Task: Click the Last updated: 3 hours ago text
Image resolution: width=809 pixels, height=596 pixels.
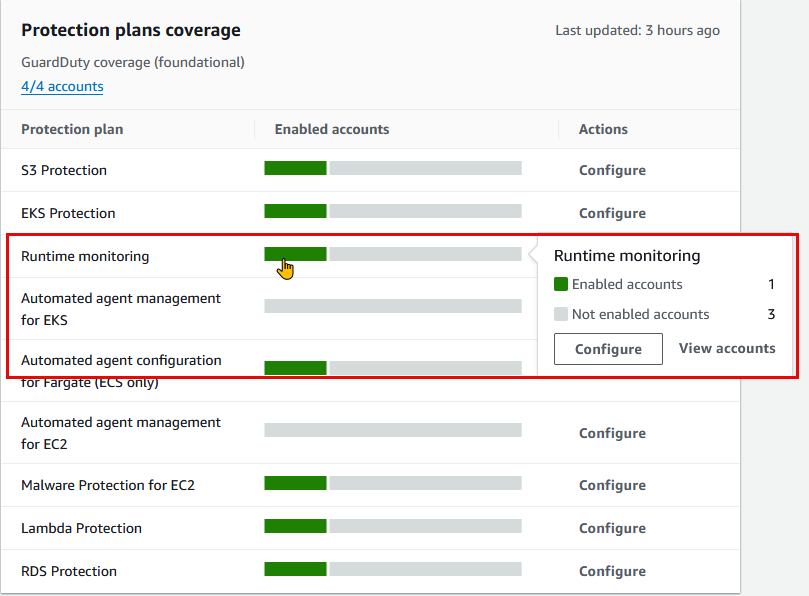Action: pyautogui.click(x=637, y=30)
